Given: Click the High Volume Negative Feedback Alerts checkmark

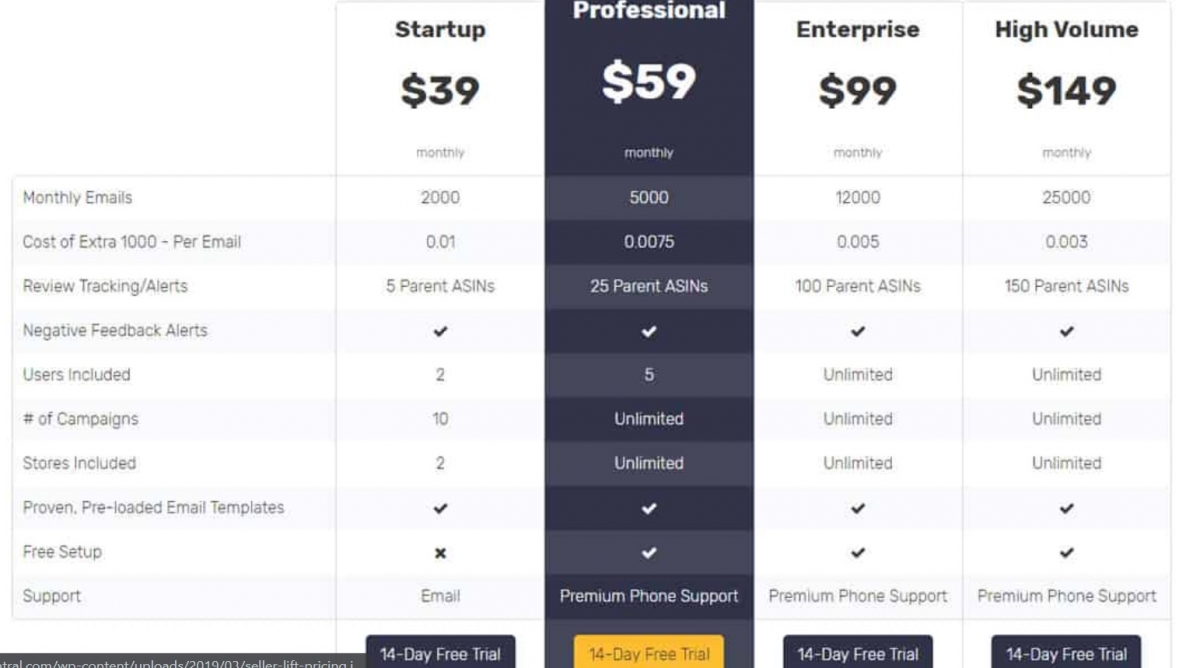Looking at the screenshot, I should [x=1067, y=331].
